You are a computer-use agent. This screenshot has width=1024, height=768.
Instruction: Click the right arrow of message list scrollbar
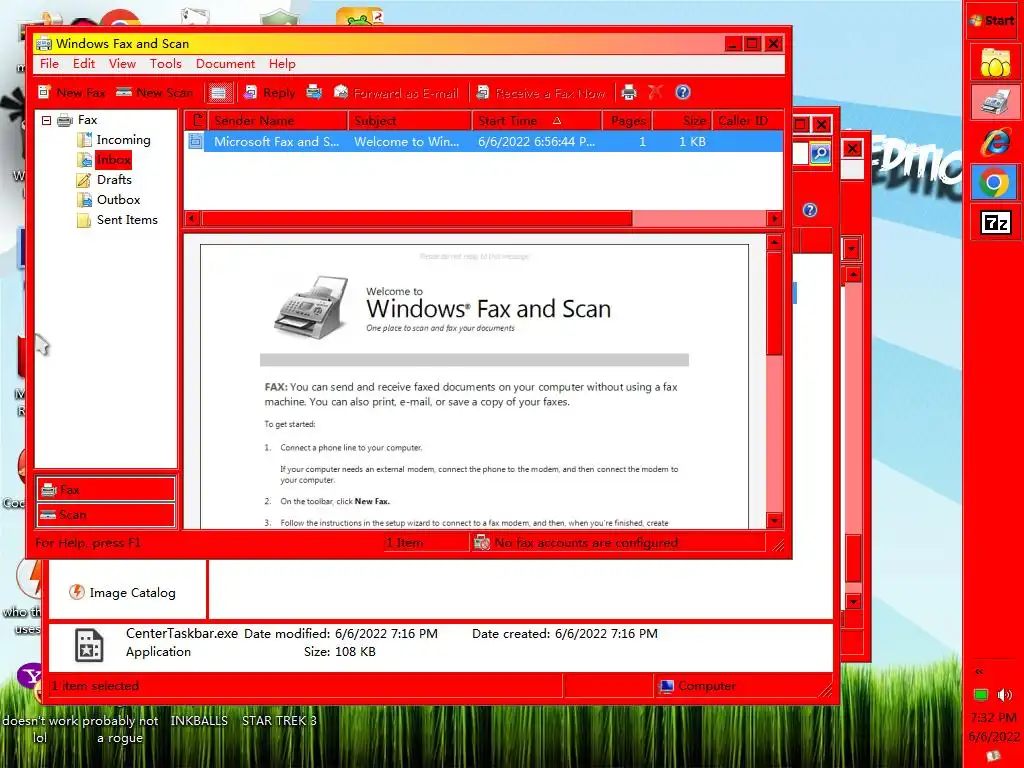tap(775, 219)
